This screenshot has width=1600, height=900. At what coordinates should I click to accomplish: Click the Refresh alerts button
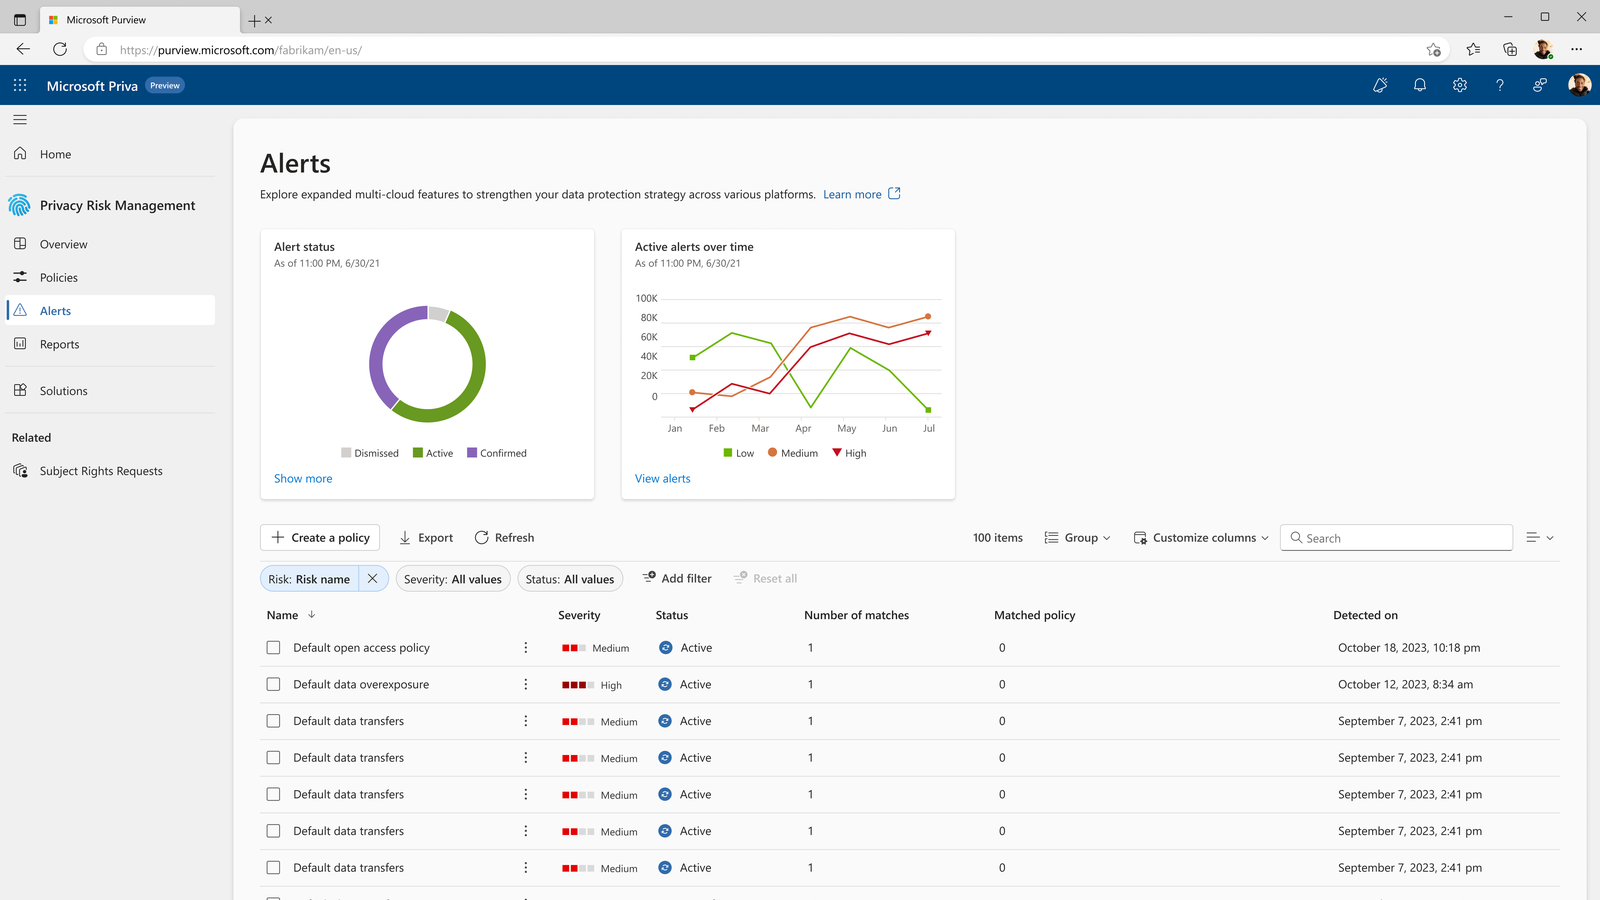[x=504, y=538]
